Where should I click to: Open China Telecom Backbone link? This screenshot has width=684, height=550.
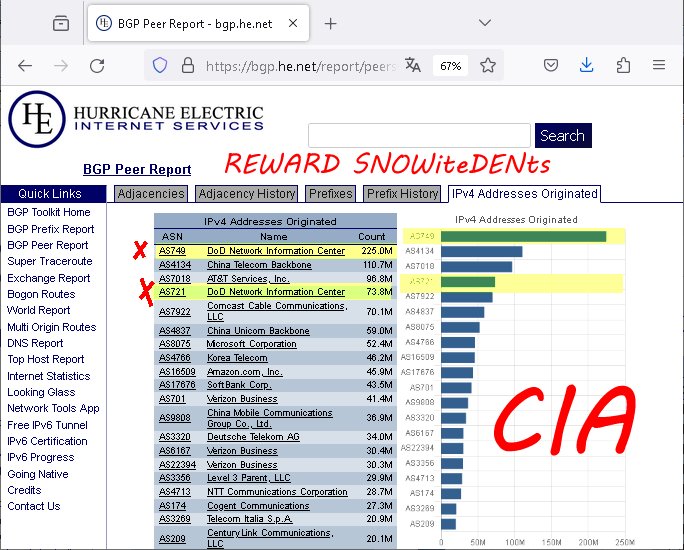pos(259,265)
